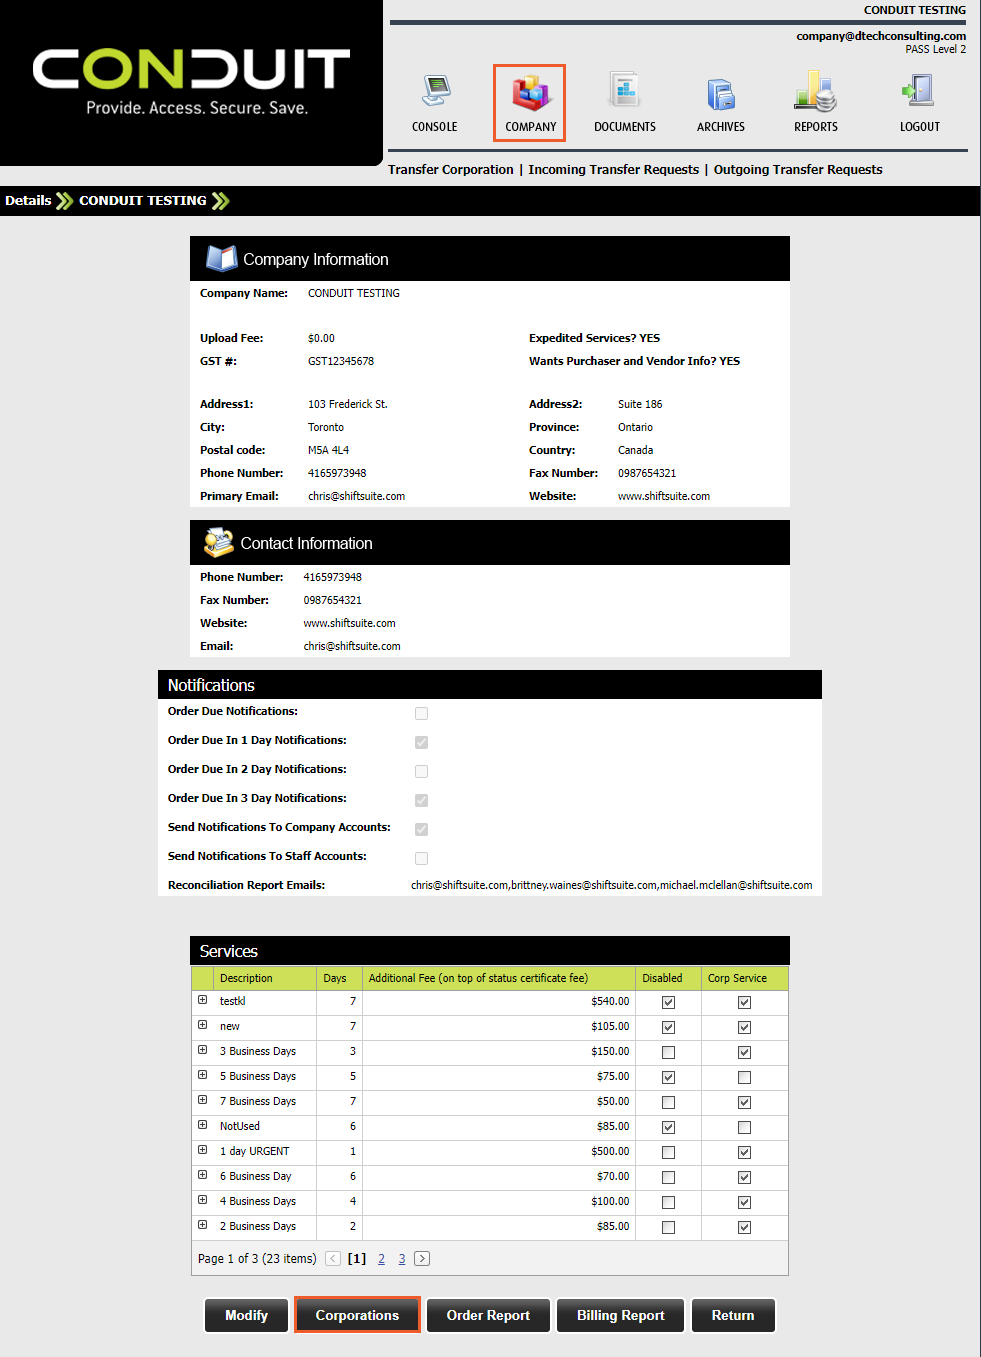Expand the 7 Business Days row
981x1357 pixels.
[x=202, y=1100]
